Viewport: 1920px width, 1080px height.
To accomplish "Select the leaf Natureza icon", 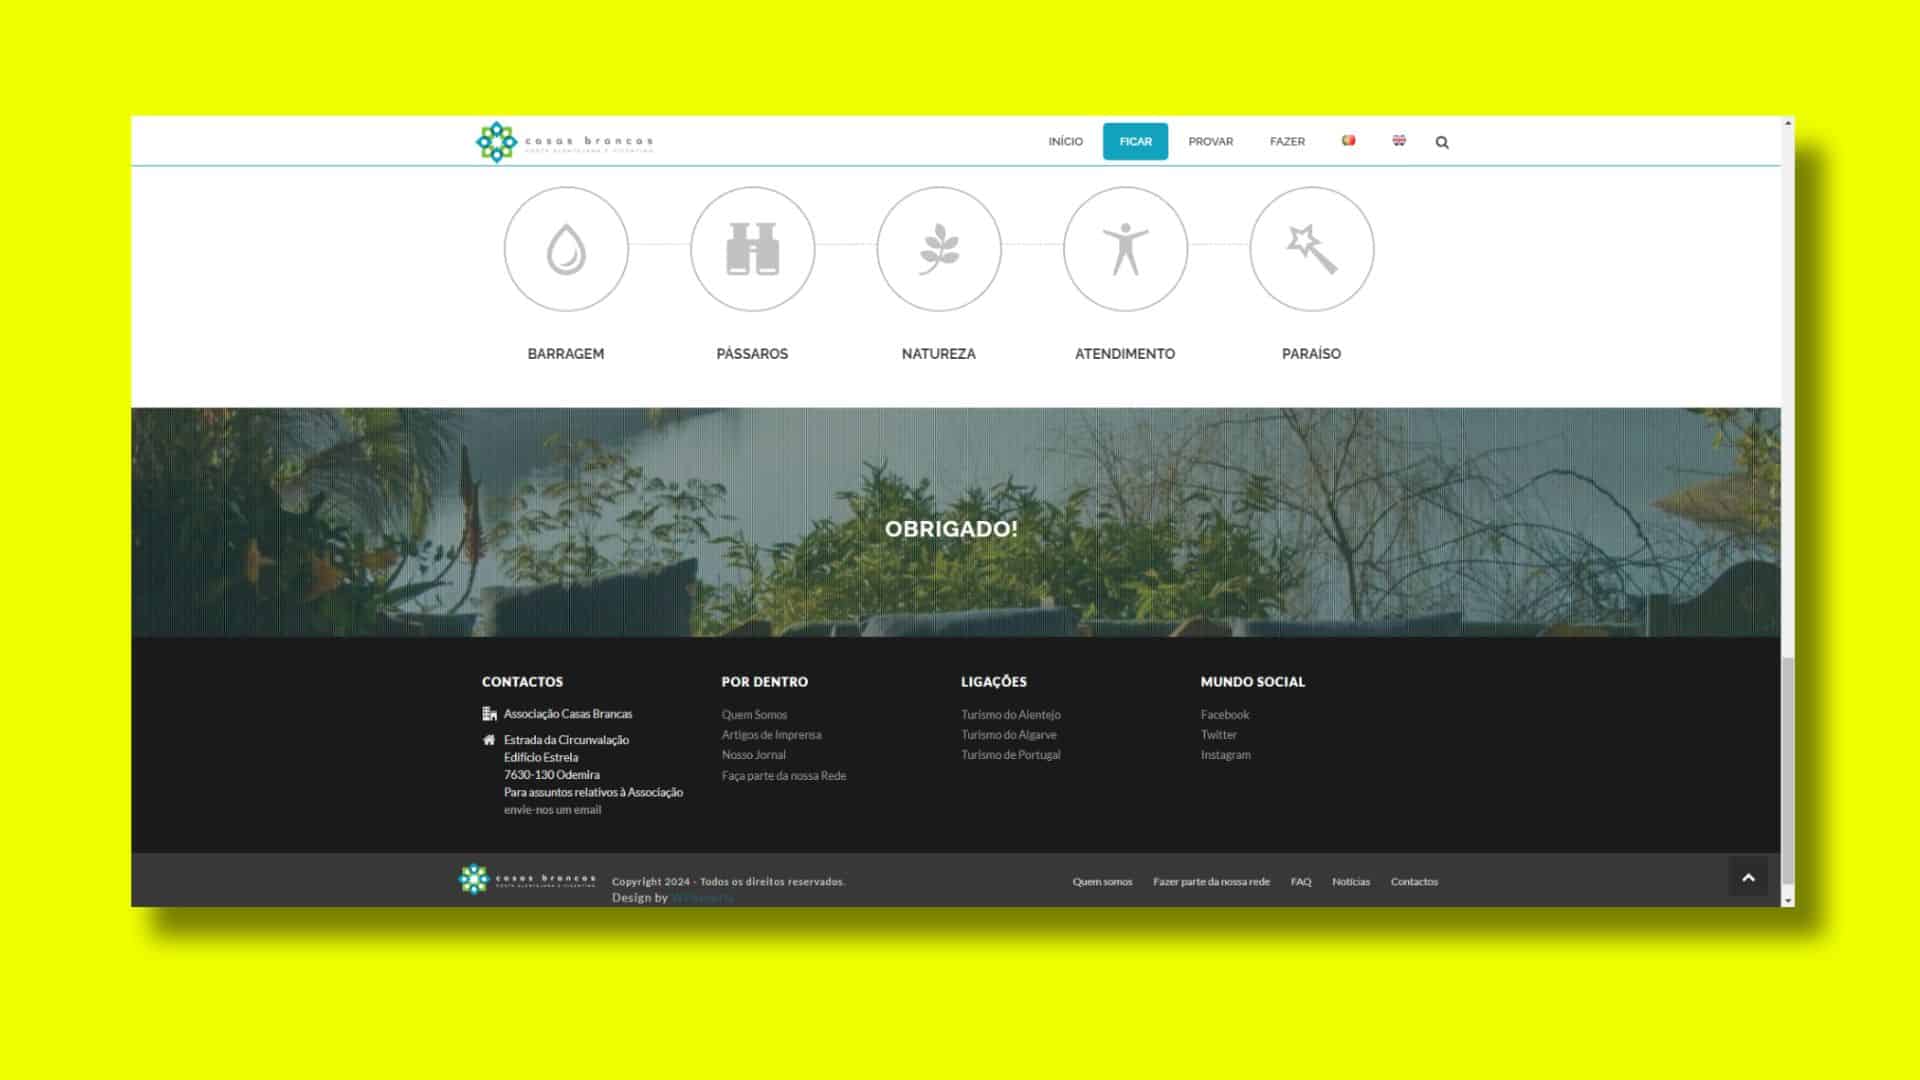I will tap(938, 249).
